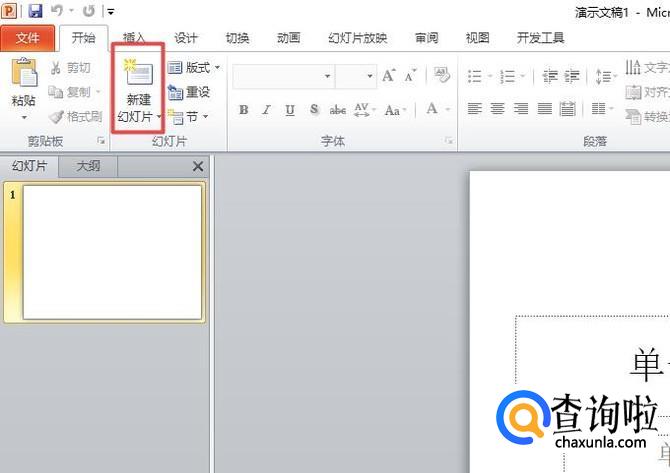Center the text
Viewport: 670px width, 473px height.
pos(498,109)
